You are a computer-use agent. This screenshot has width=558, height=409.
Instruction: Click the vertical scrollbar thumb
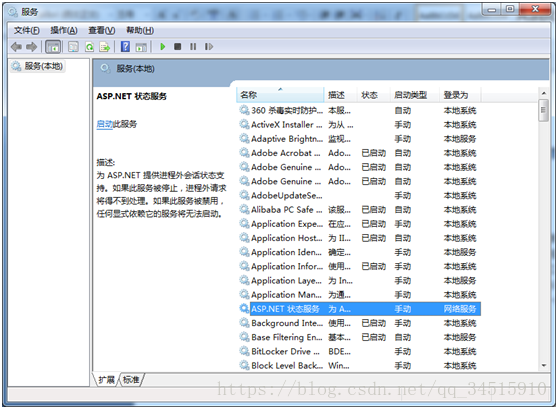click(543, 111)
